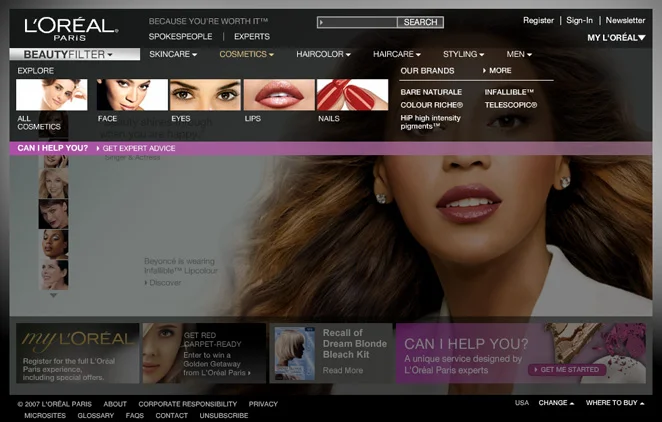Image resolution: width=662 pixels, height=422 pixels.
Task: Open the Golden Getaway contest banner
Action: (204, 353)
